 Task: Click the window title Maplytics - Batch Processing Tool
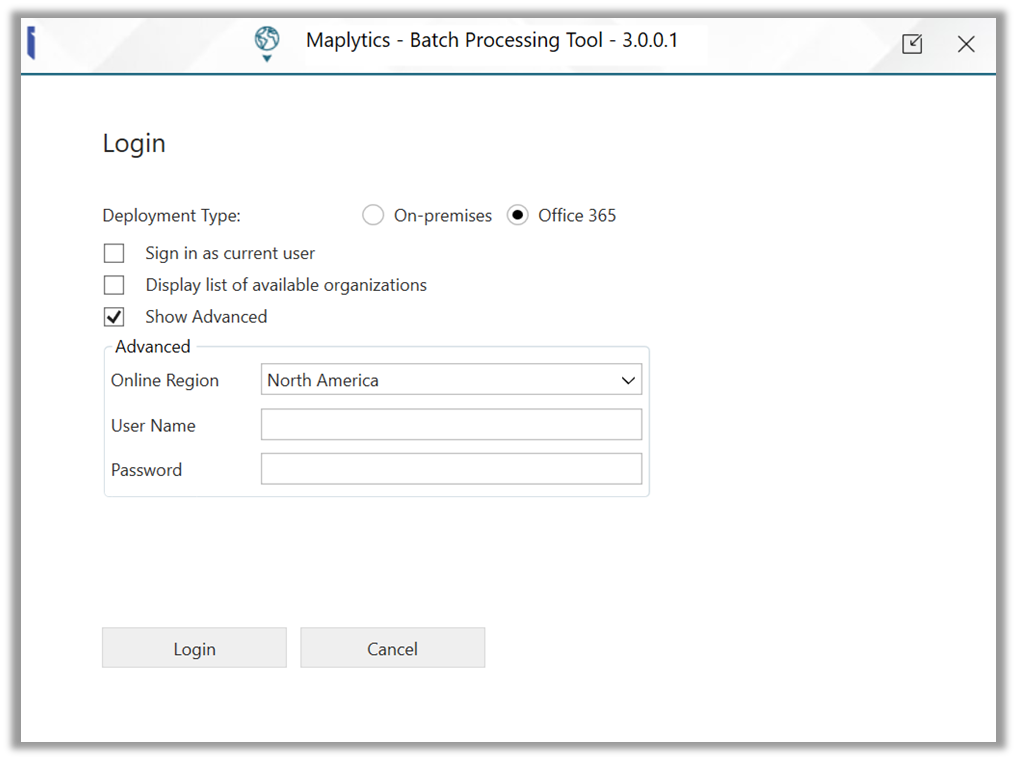(492, 40)
